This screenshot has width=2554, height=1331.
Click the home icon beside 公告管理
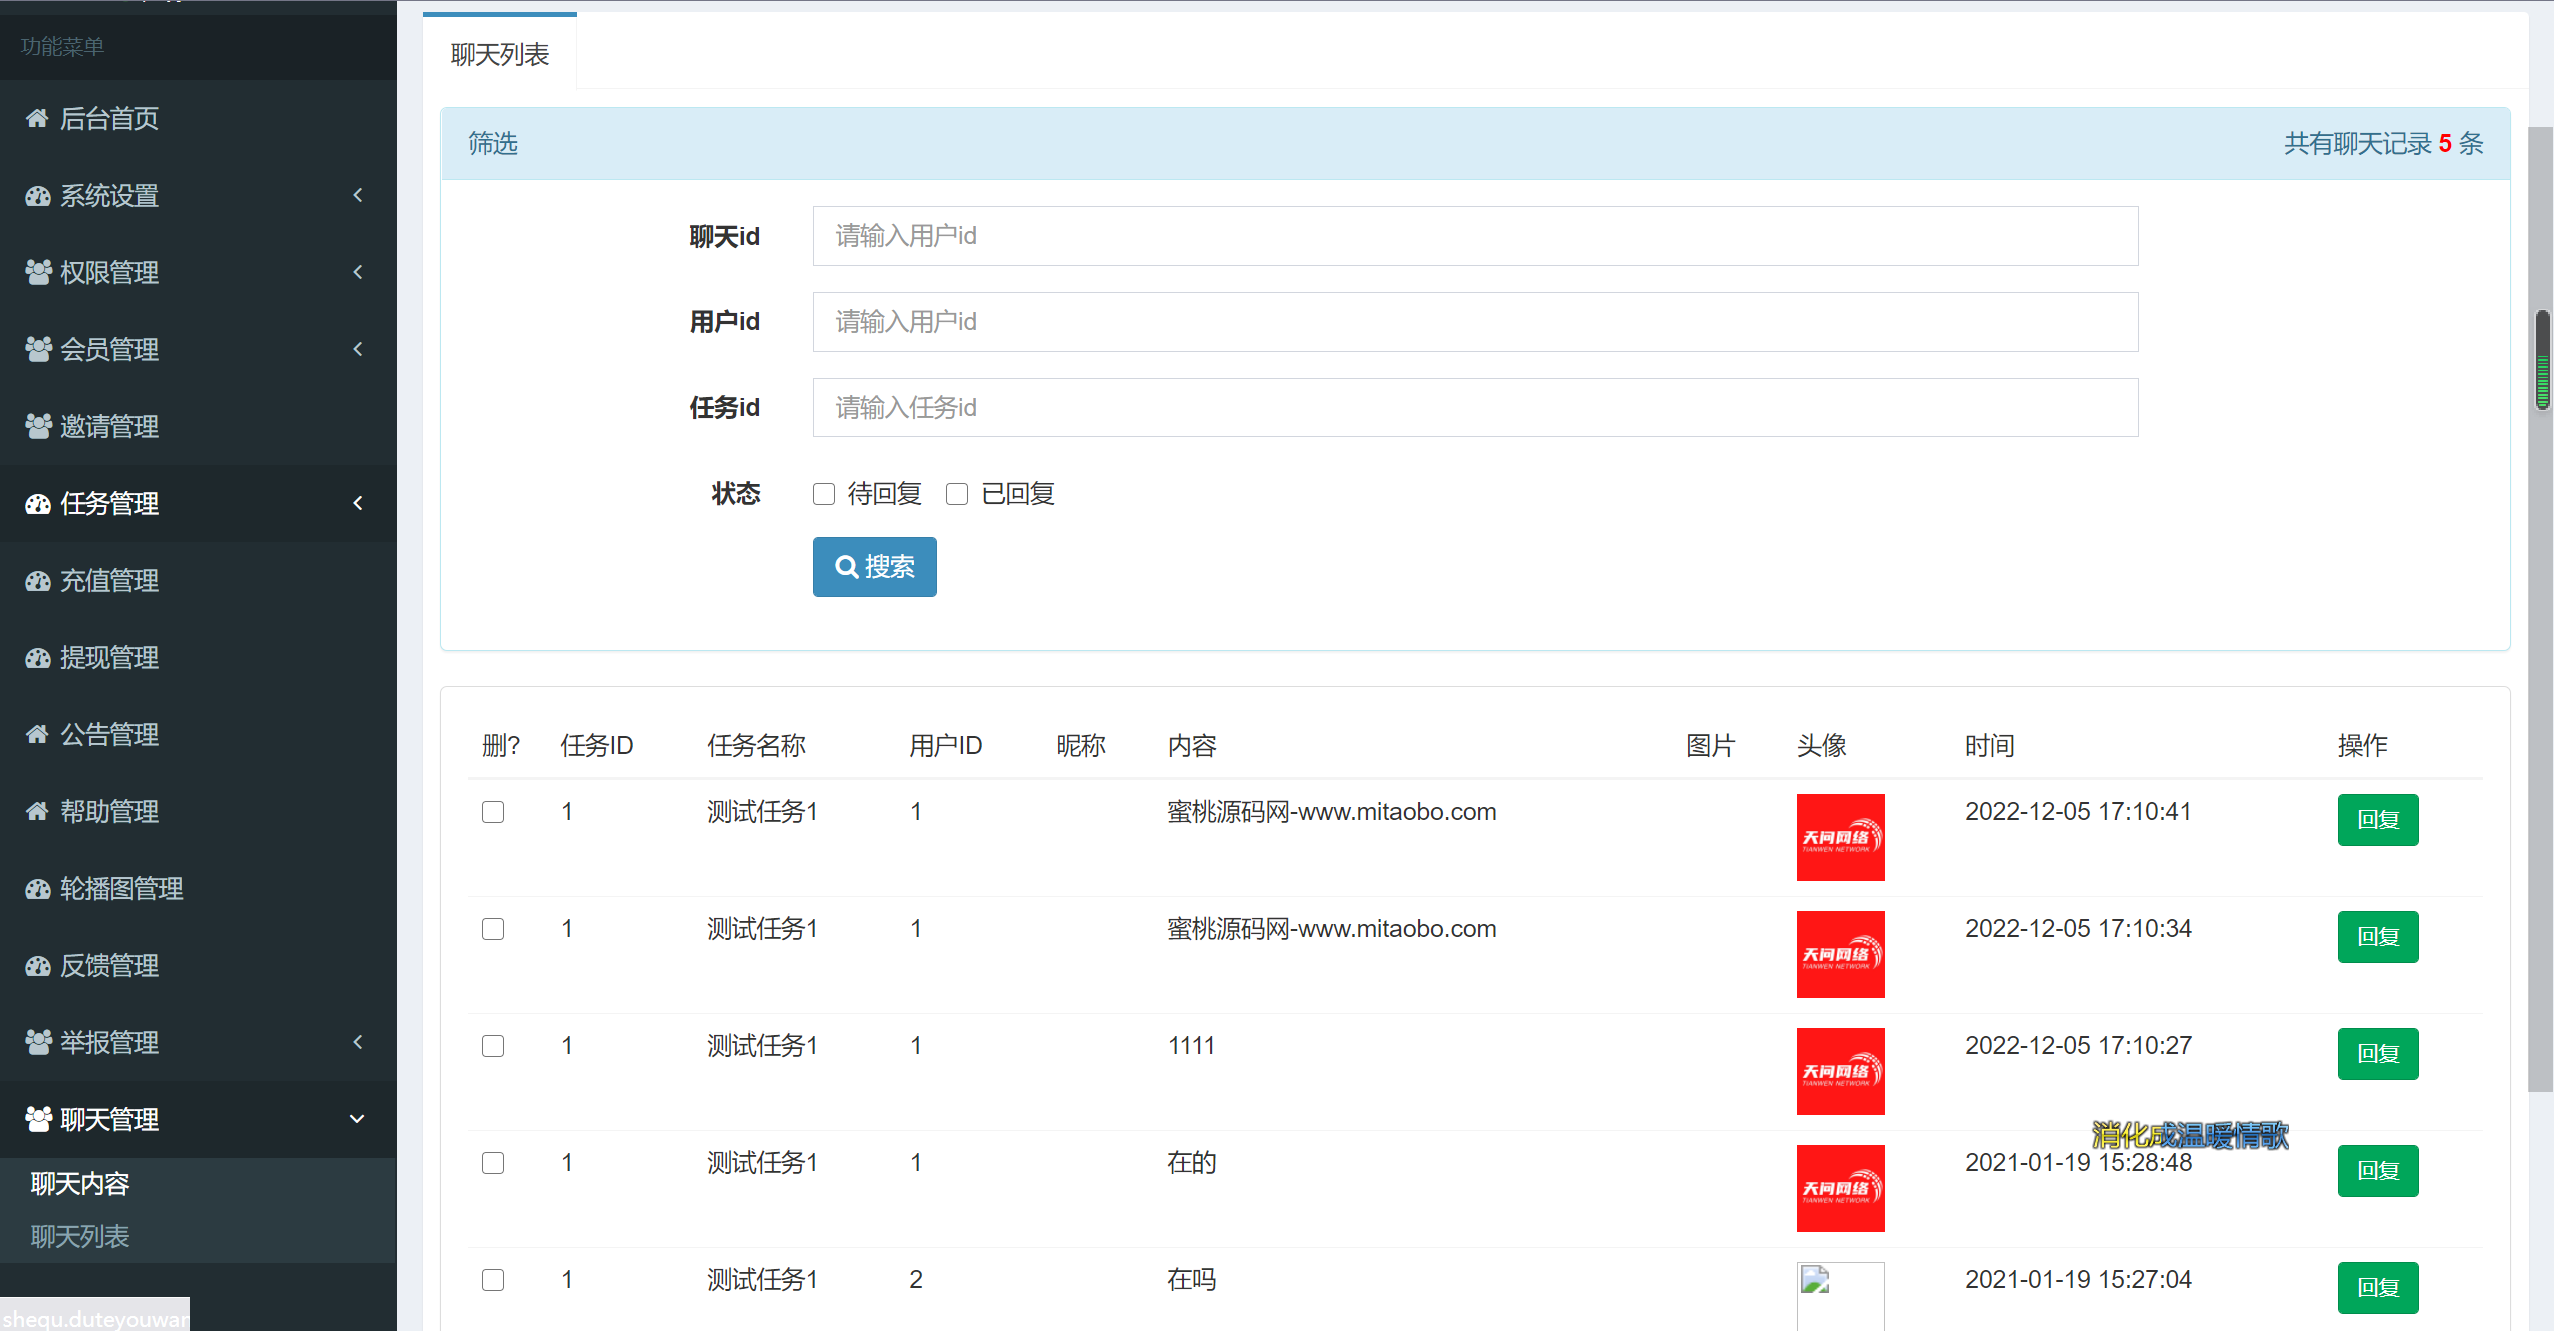click(x=37, y=734)
